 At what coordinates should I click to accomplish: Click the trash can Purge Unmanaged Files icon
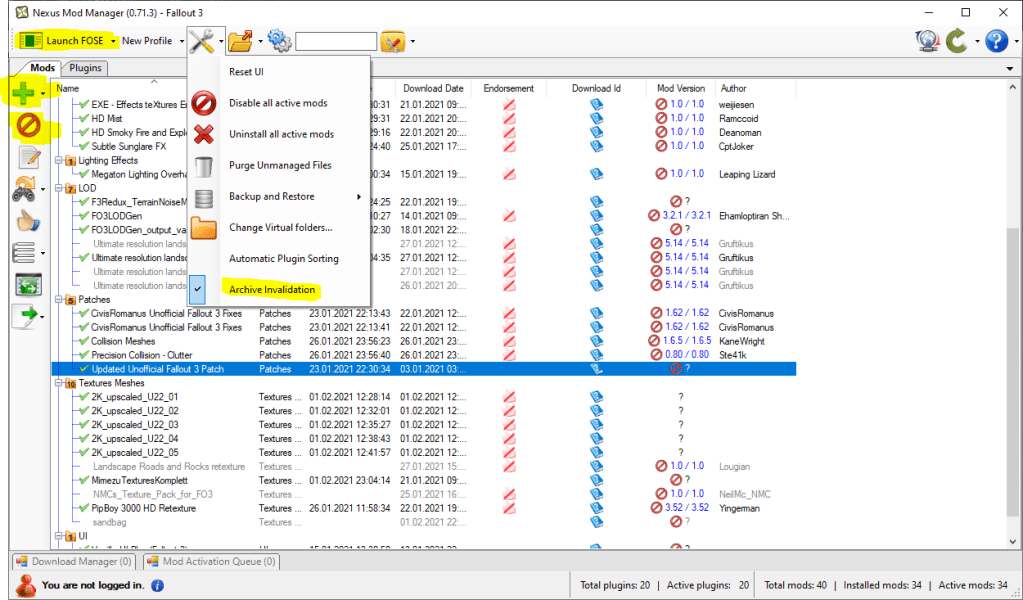pyautogui.click(x=203, y=165)
